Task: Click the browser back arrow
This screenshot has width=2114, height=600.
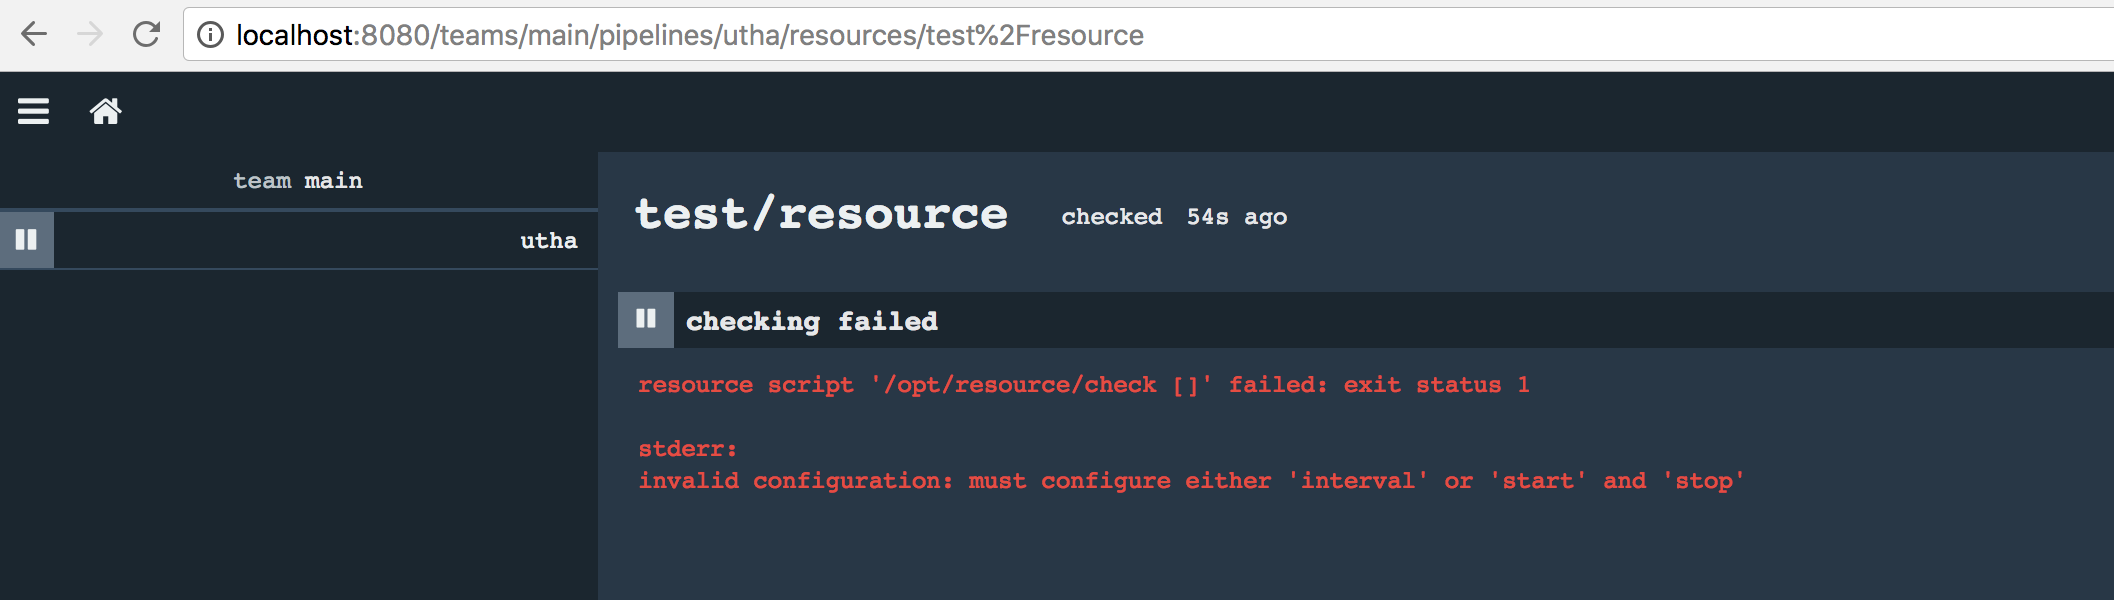Action: tap(34, 34)
